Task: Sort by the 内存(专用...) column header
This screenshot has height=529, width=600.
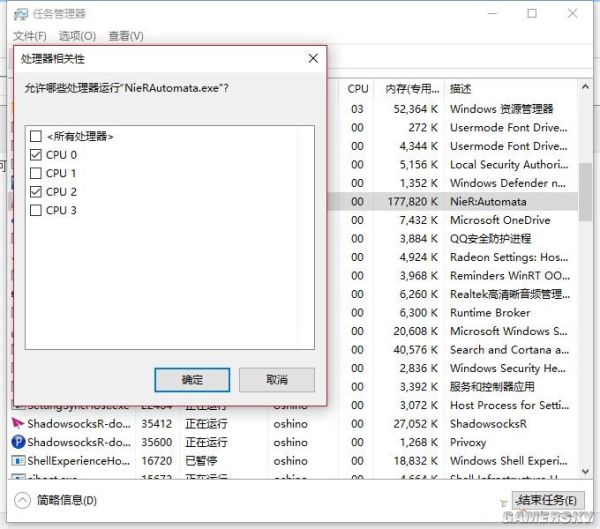Action: 412,89
